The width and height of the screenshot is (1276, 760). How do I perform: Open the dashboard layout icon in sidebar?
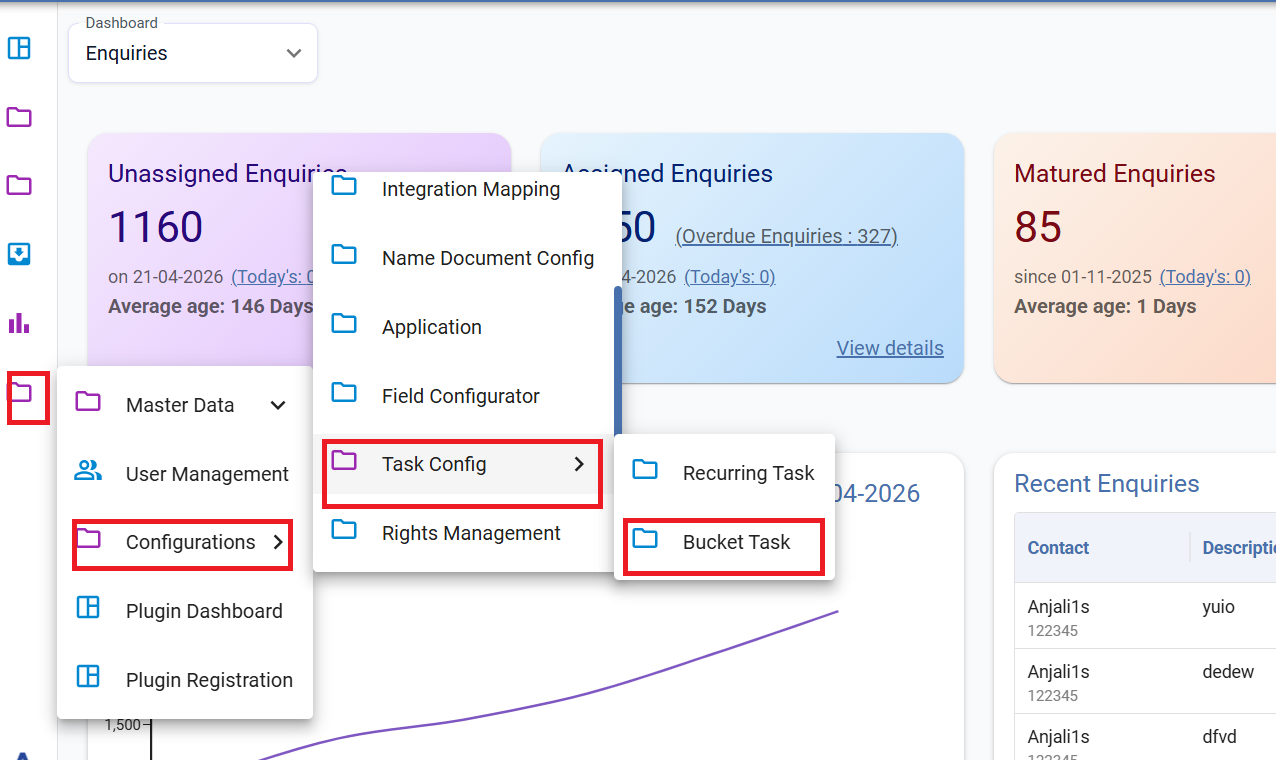point(19,48)
